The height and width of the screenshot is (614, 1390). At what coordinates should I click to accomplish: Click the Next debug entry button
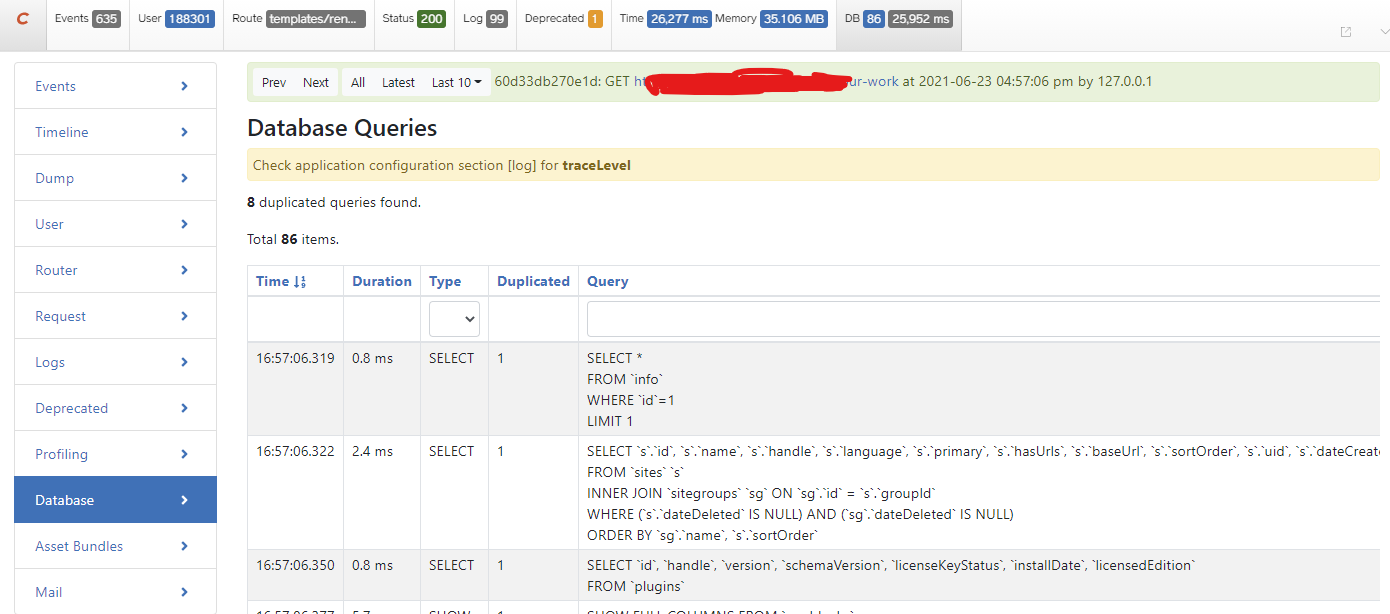(315, 82)
